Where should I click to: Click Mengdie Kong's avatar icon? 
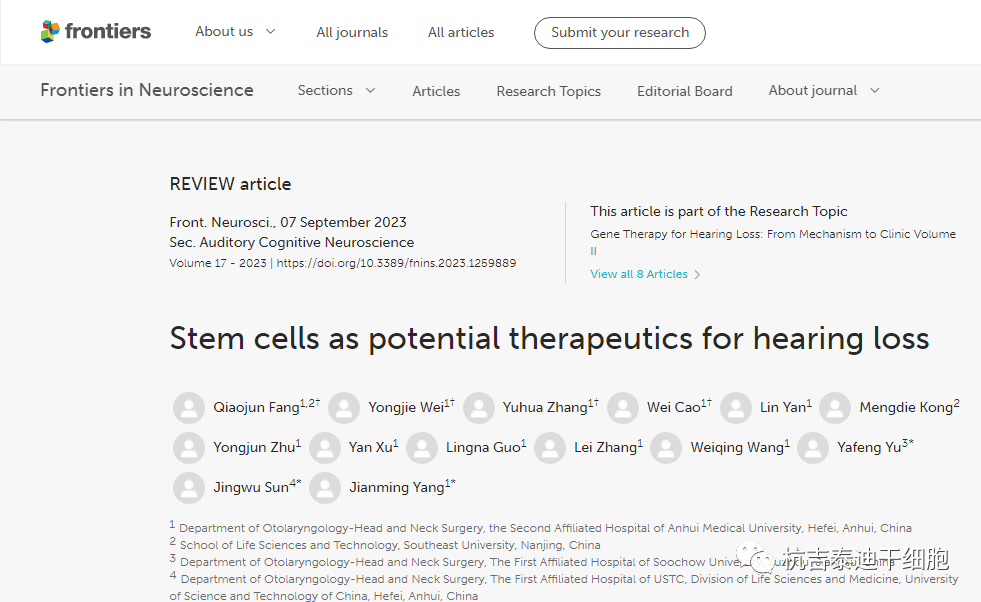835,408
